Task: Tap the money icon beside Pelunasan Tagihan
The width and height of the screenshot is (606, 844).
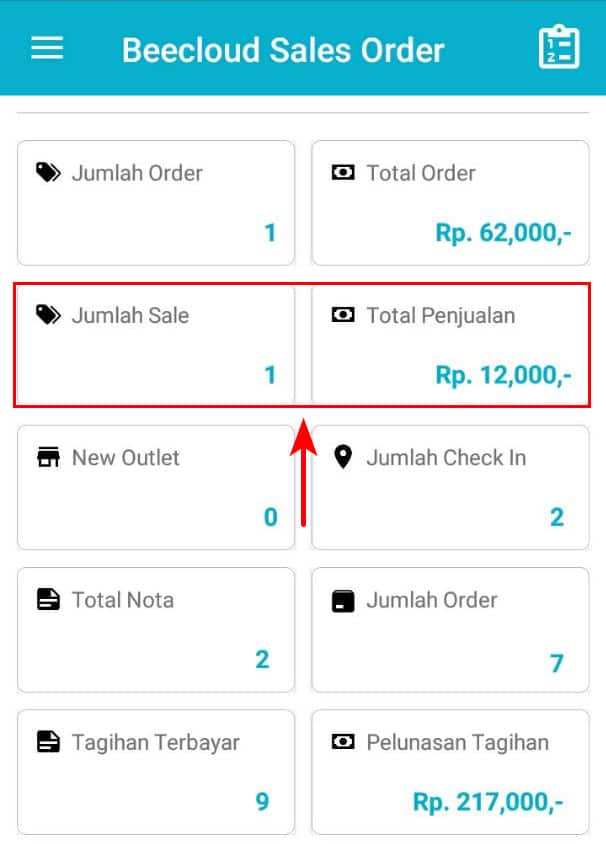Action: point(343,742)
